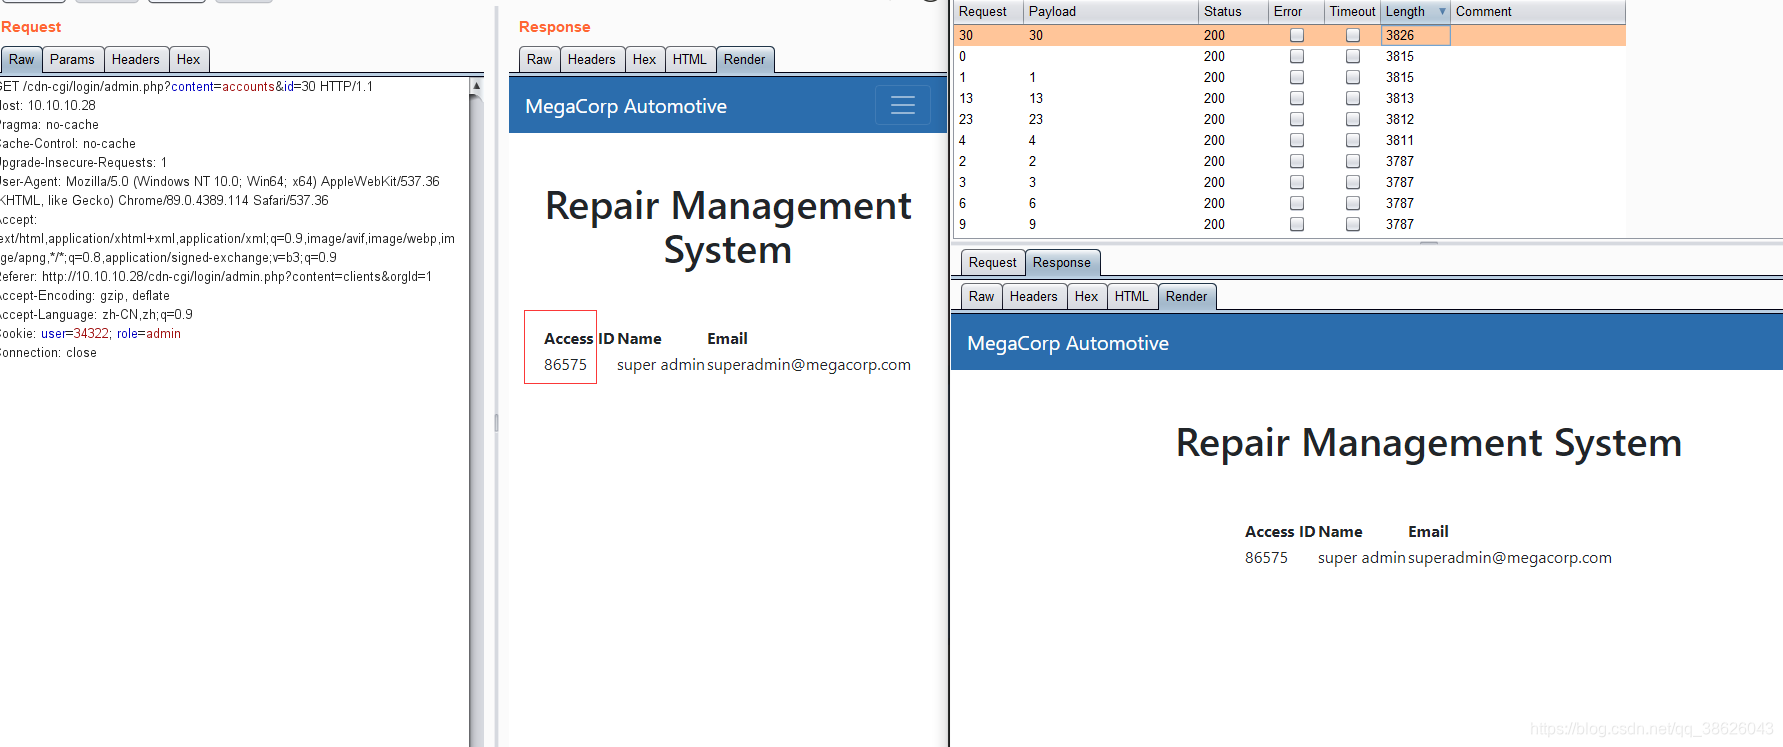Screen dimensions: 1783x747
Task: Switch to Raw tab in Request panel
Action: click(x=21, y=60)
